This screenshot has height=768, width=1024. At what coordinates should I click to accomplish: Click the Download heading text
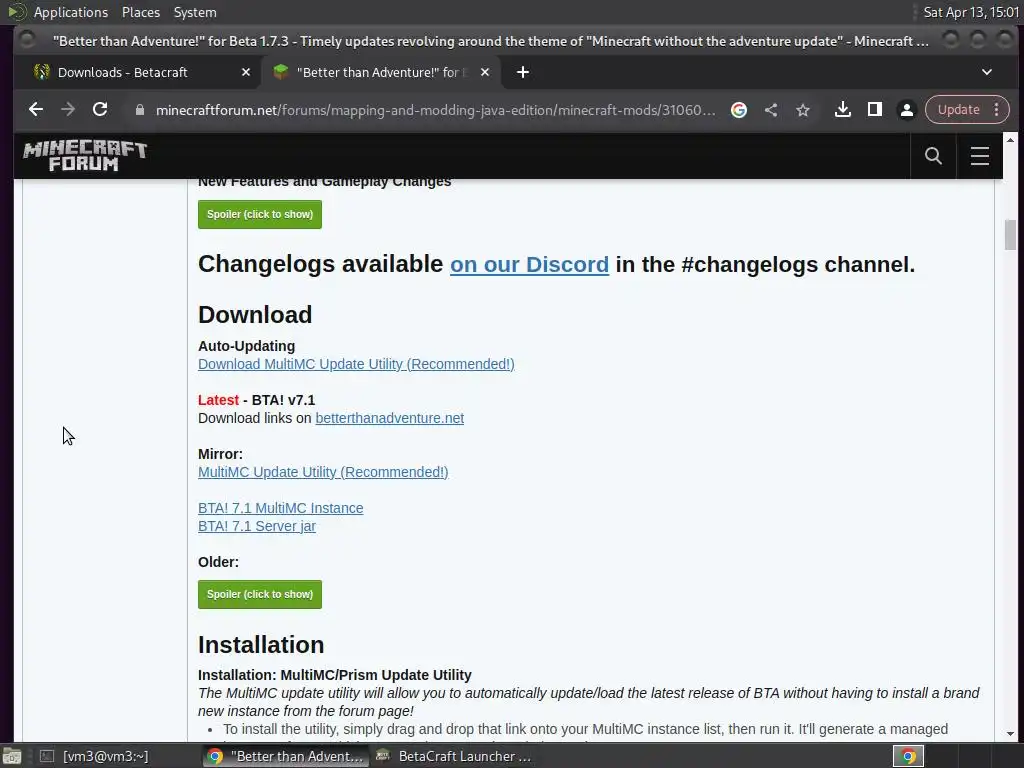(x=255, y=315)
